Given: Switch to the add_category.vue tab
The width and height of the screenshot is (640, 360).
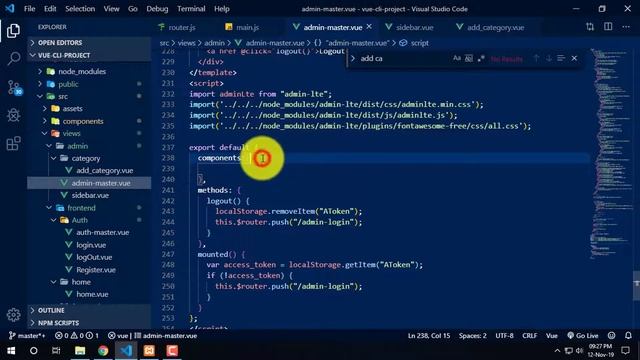Looking at the screenshot, I should tap(495, 27).
